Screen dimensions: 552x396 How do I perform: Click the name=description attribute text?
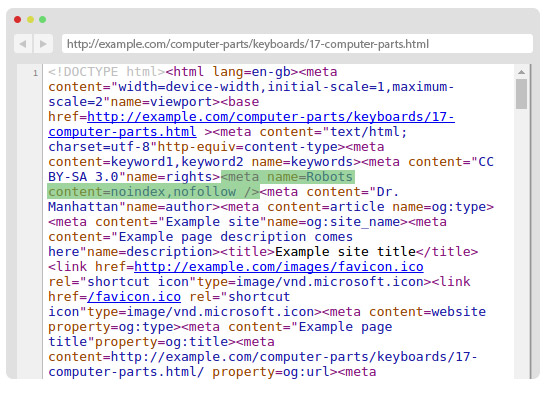[150, 252]
